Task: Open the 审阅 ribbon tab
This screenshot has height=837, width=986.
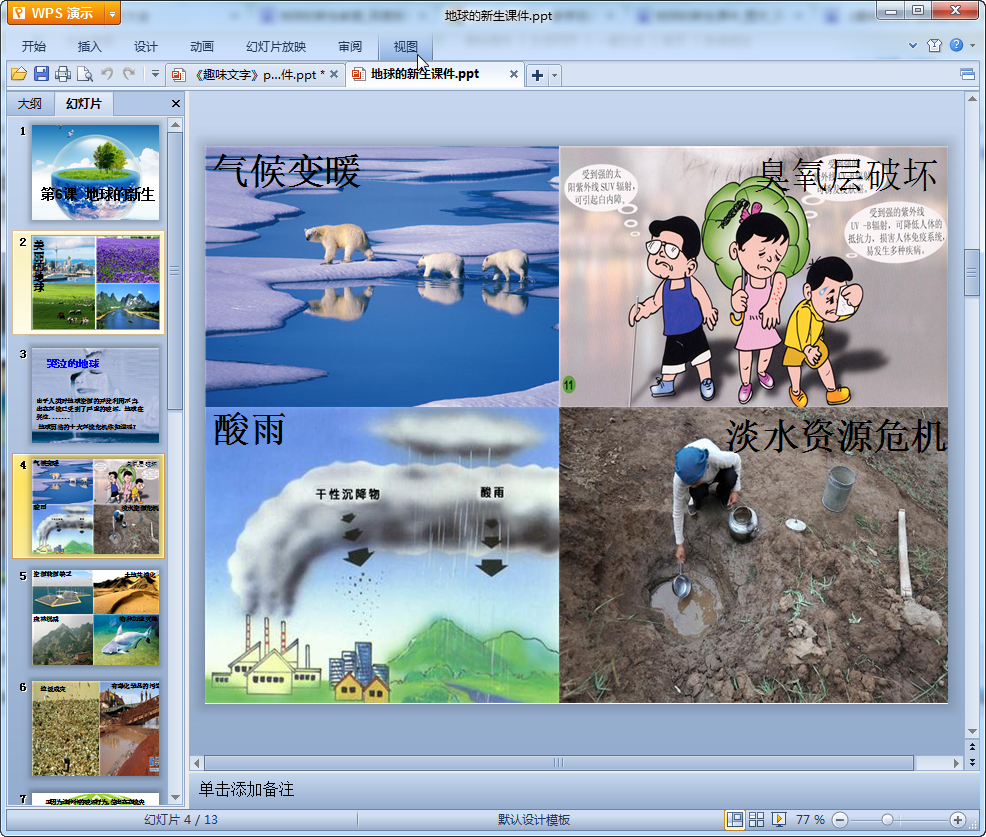Action: 350,47
